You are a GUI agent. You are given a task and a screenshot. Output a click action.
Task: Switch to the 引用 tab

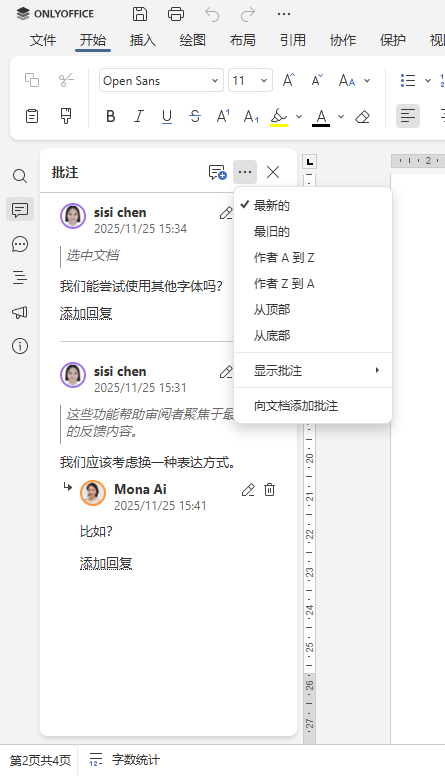(x=293, y=40)
